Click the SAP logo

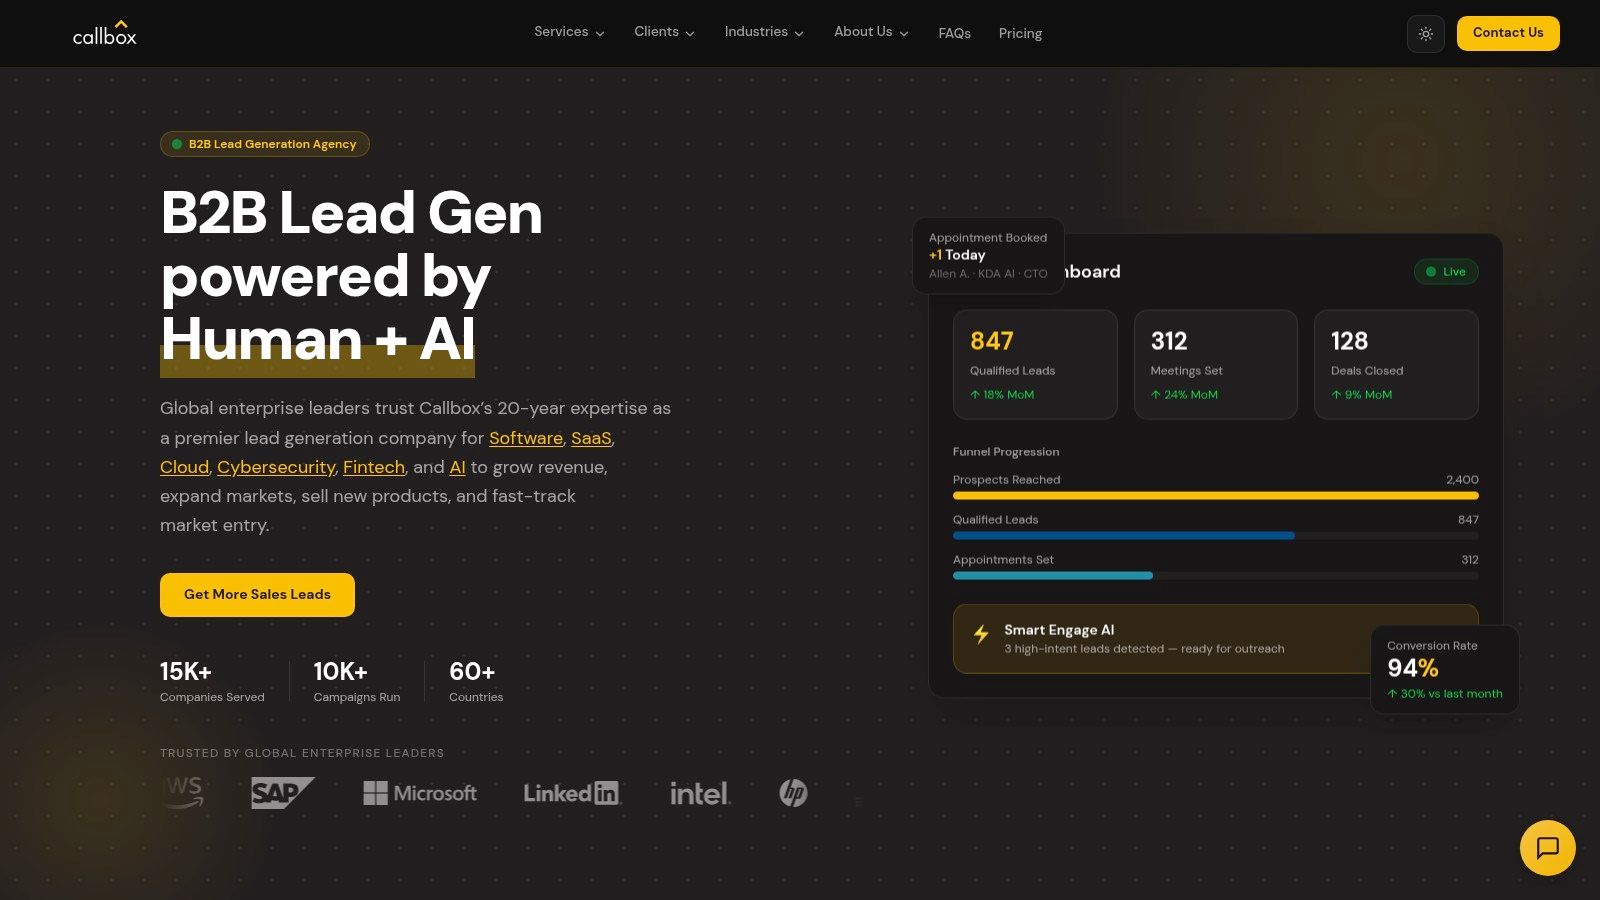283,793
